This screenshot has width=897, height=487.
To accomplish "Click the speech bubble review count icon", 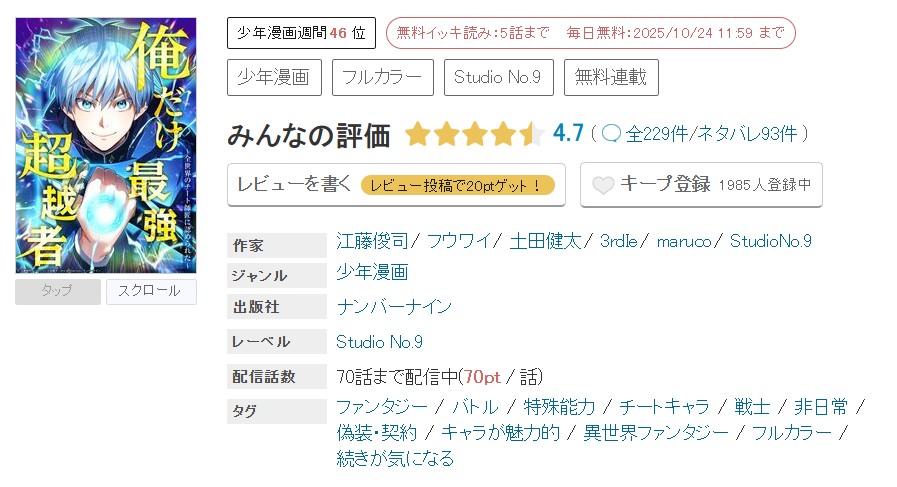I will [611, 134].
